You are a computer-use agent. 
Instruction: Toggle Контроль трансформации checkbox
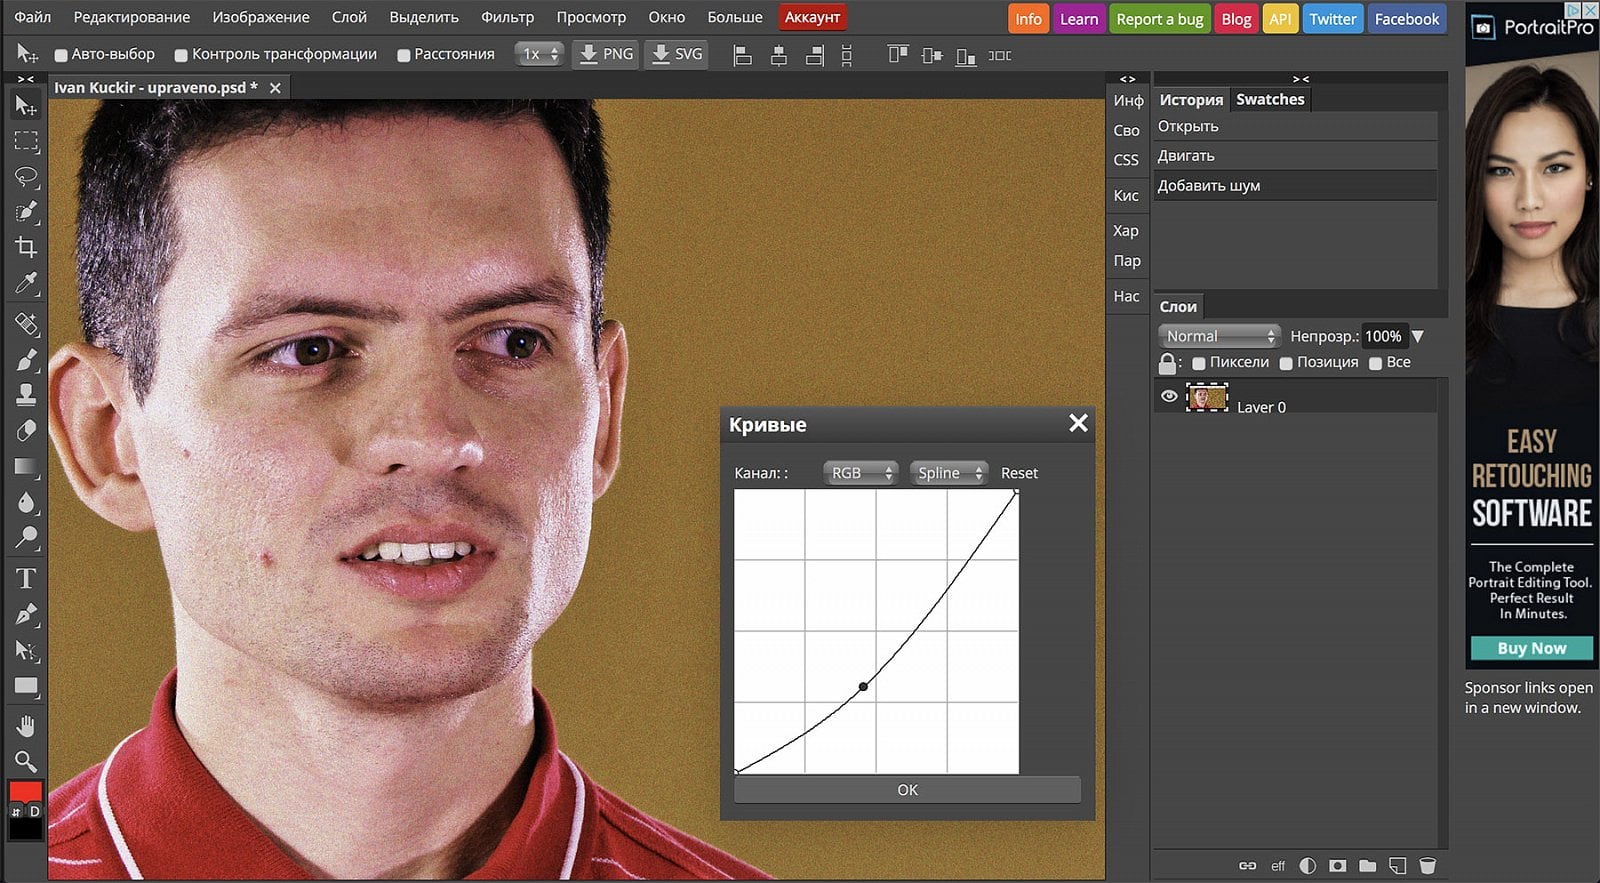181,55
